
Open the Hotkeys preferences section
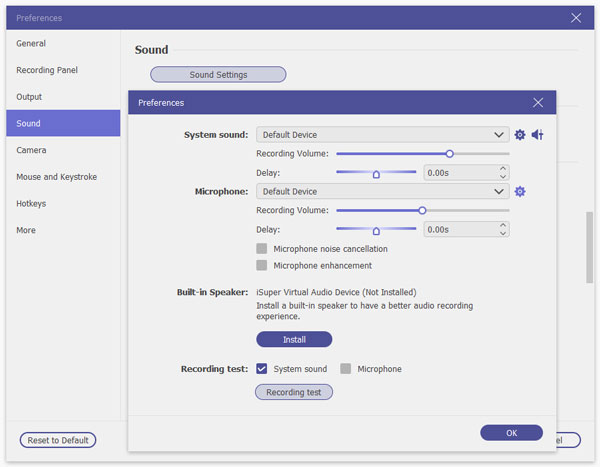(31, 203)
